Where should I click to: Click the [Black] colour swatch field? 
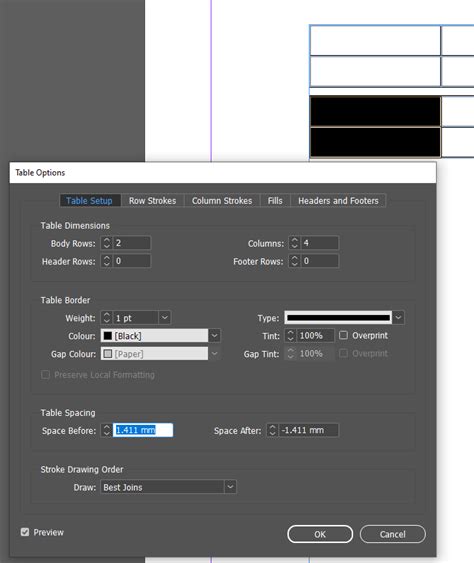coord(154,336)
